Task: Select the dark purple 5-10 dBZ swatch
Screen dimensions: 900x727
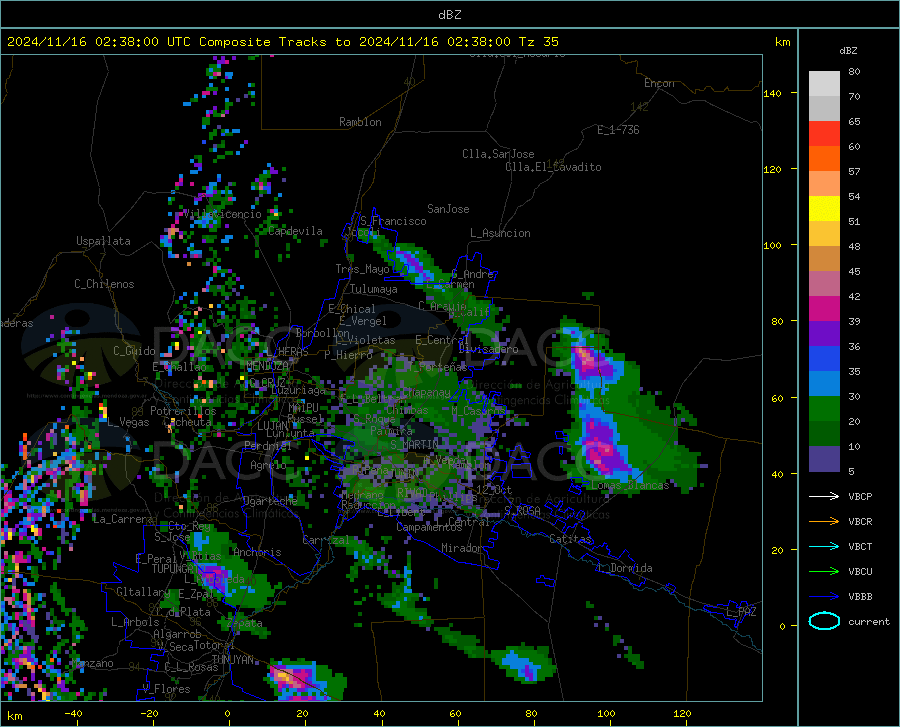Action: click(x=824, y=459)
